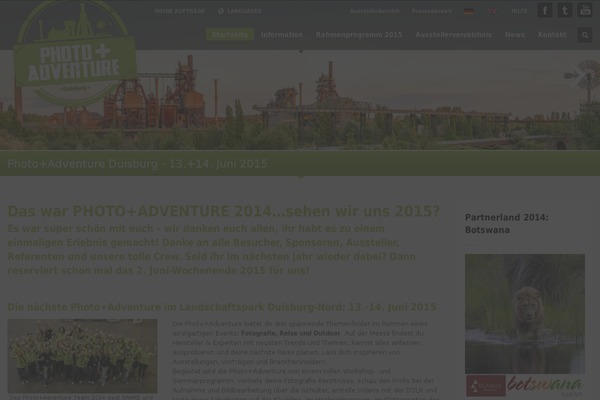
Task: Click the Botswana lion photo
Action: point(525,314)
